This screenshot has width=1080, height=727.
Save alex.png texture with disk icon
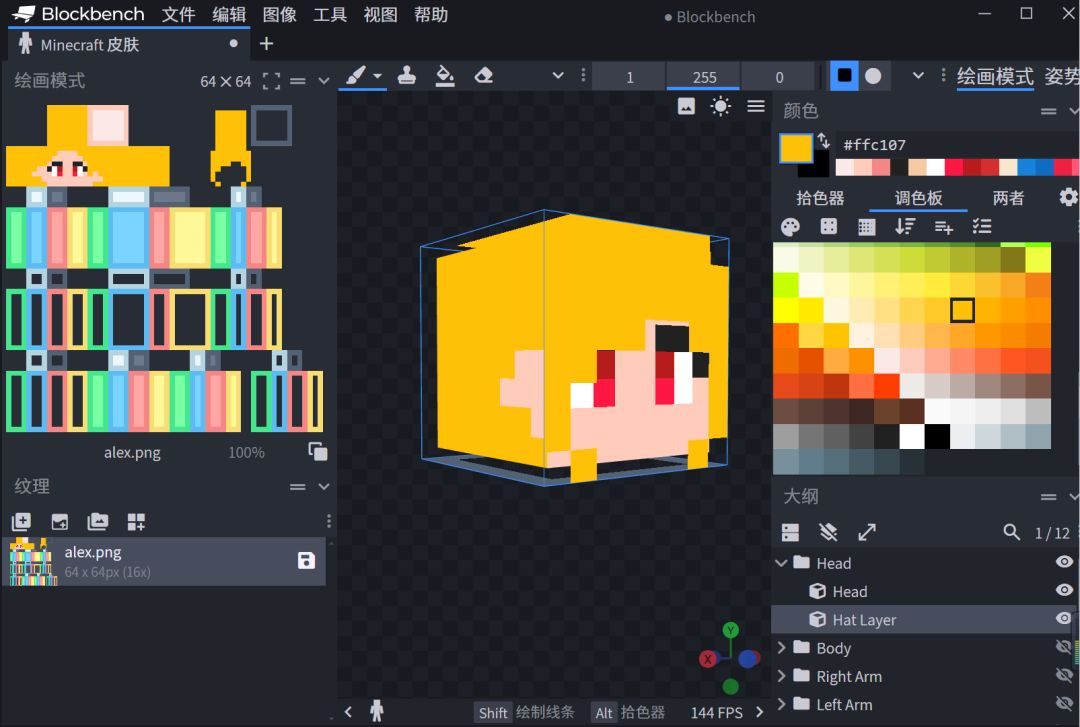(307, 561)
